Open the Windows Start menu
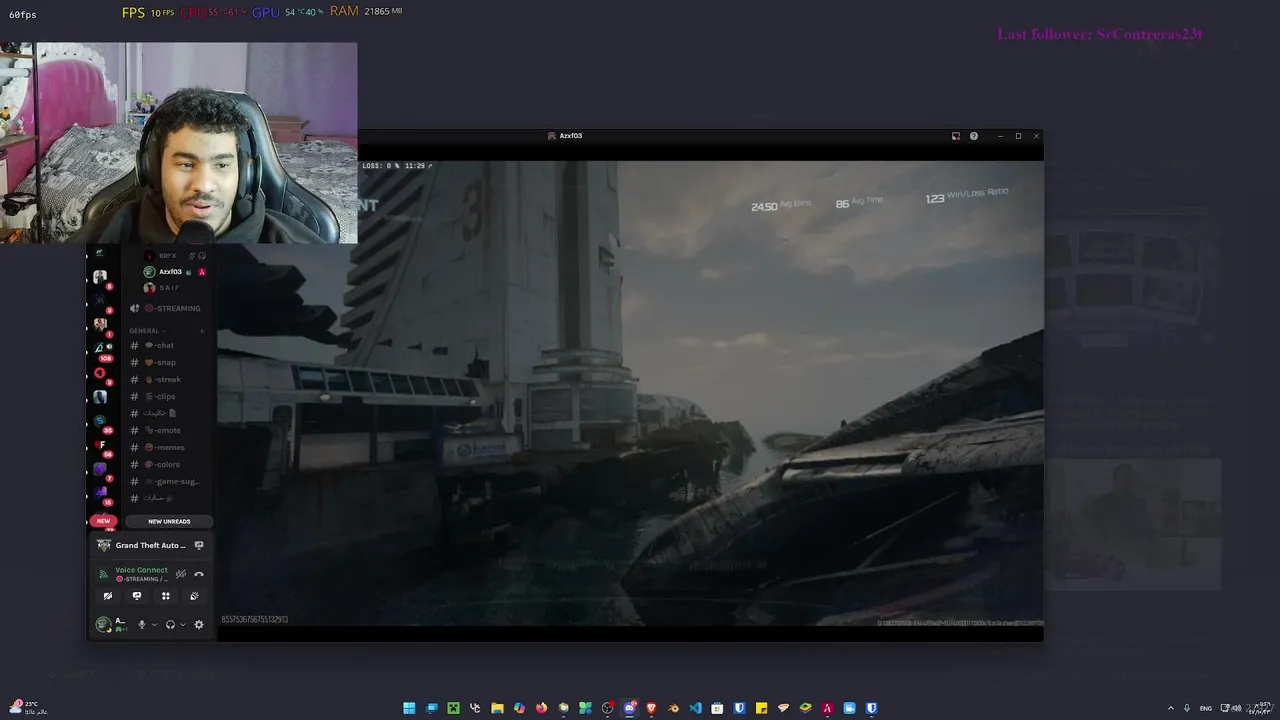1280x720 pixels. coord(409,708)
